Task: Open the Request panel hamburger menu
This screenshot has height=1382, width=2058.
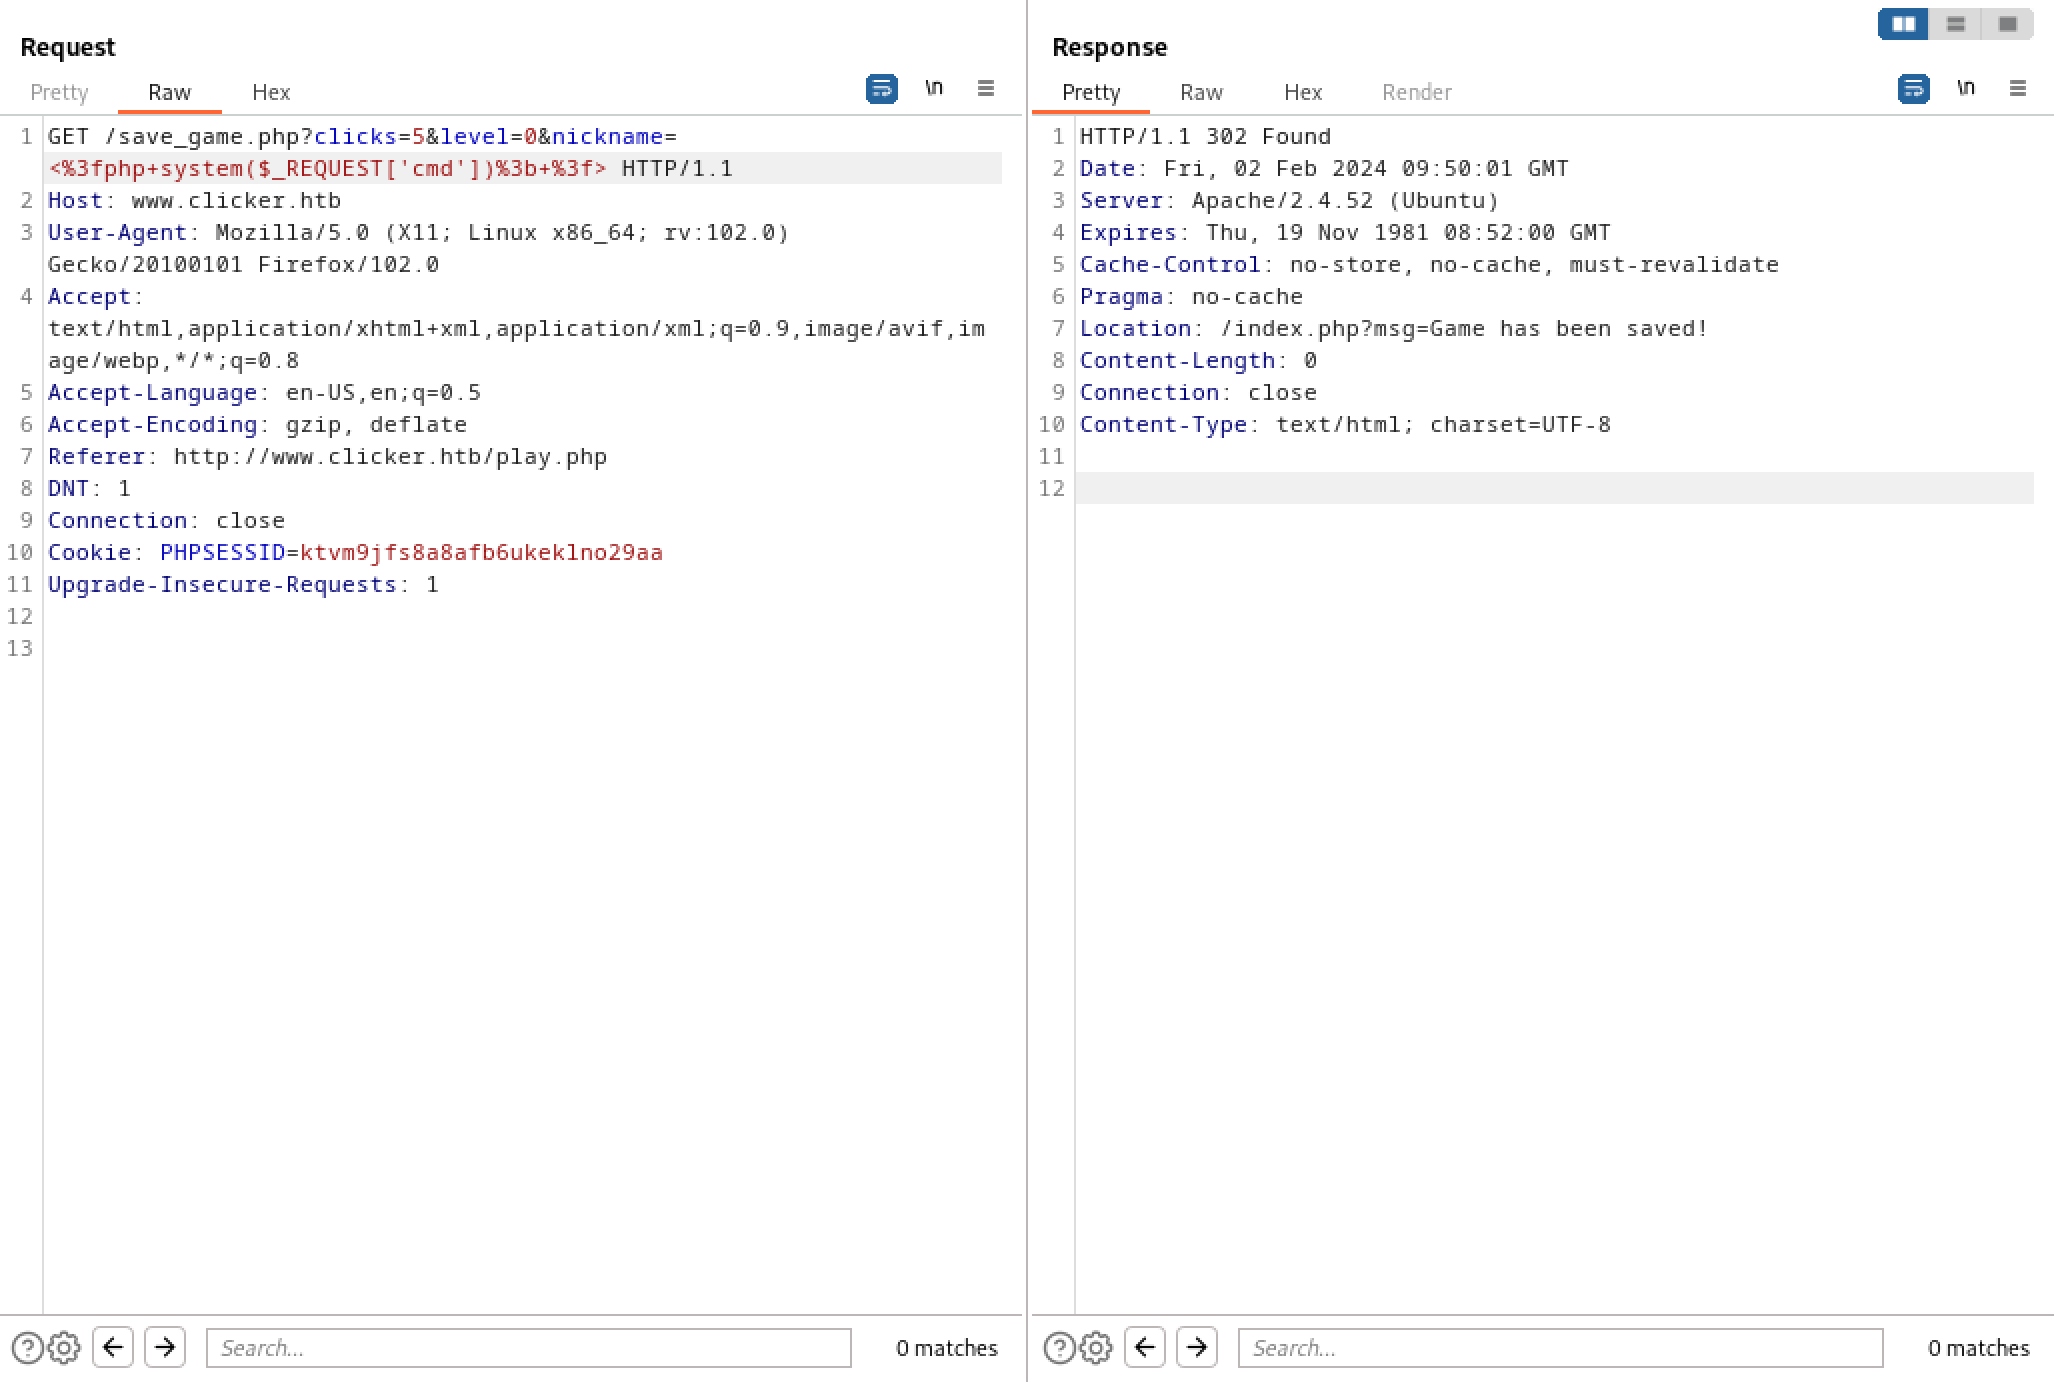Action: coord(986,88)
